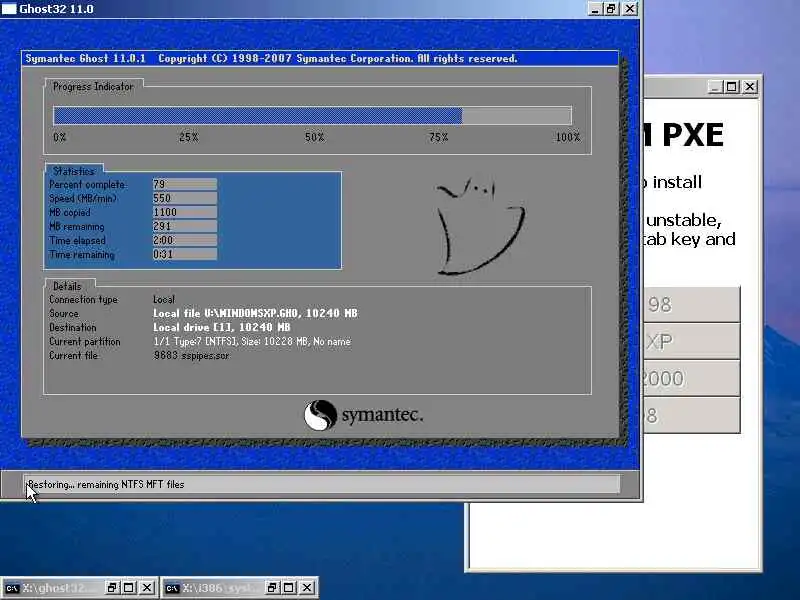The width and height of the screenshot is (800, 600).
Task: Click the Ghost32 11.0 title bar icon
Action: (9, 9)
